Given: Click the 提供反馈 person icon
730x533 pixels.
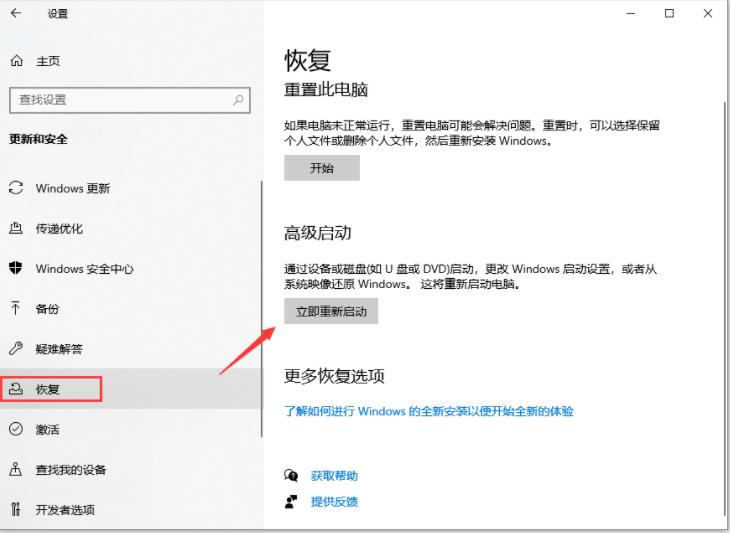Looking at the screenshot, I should [x=291, y=501].
